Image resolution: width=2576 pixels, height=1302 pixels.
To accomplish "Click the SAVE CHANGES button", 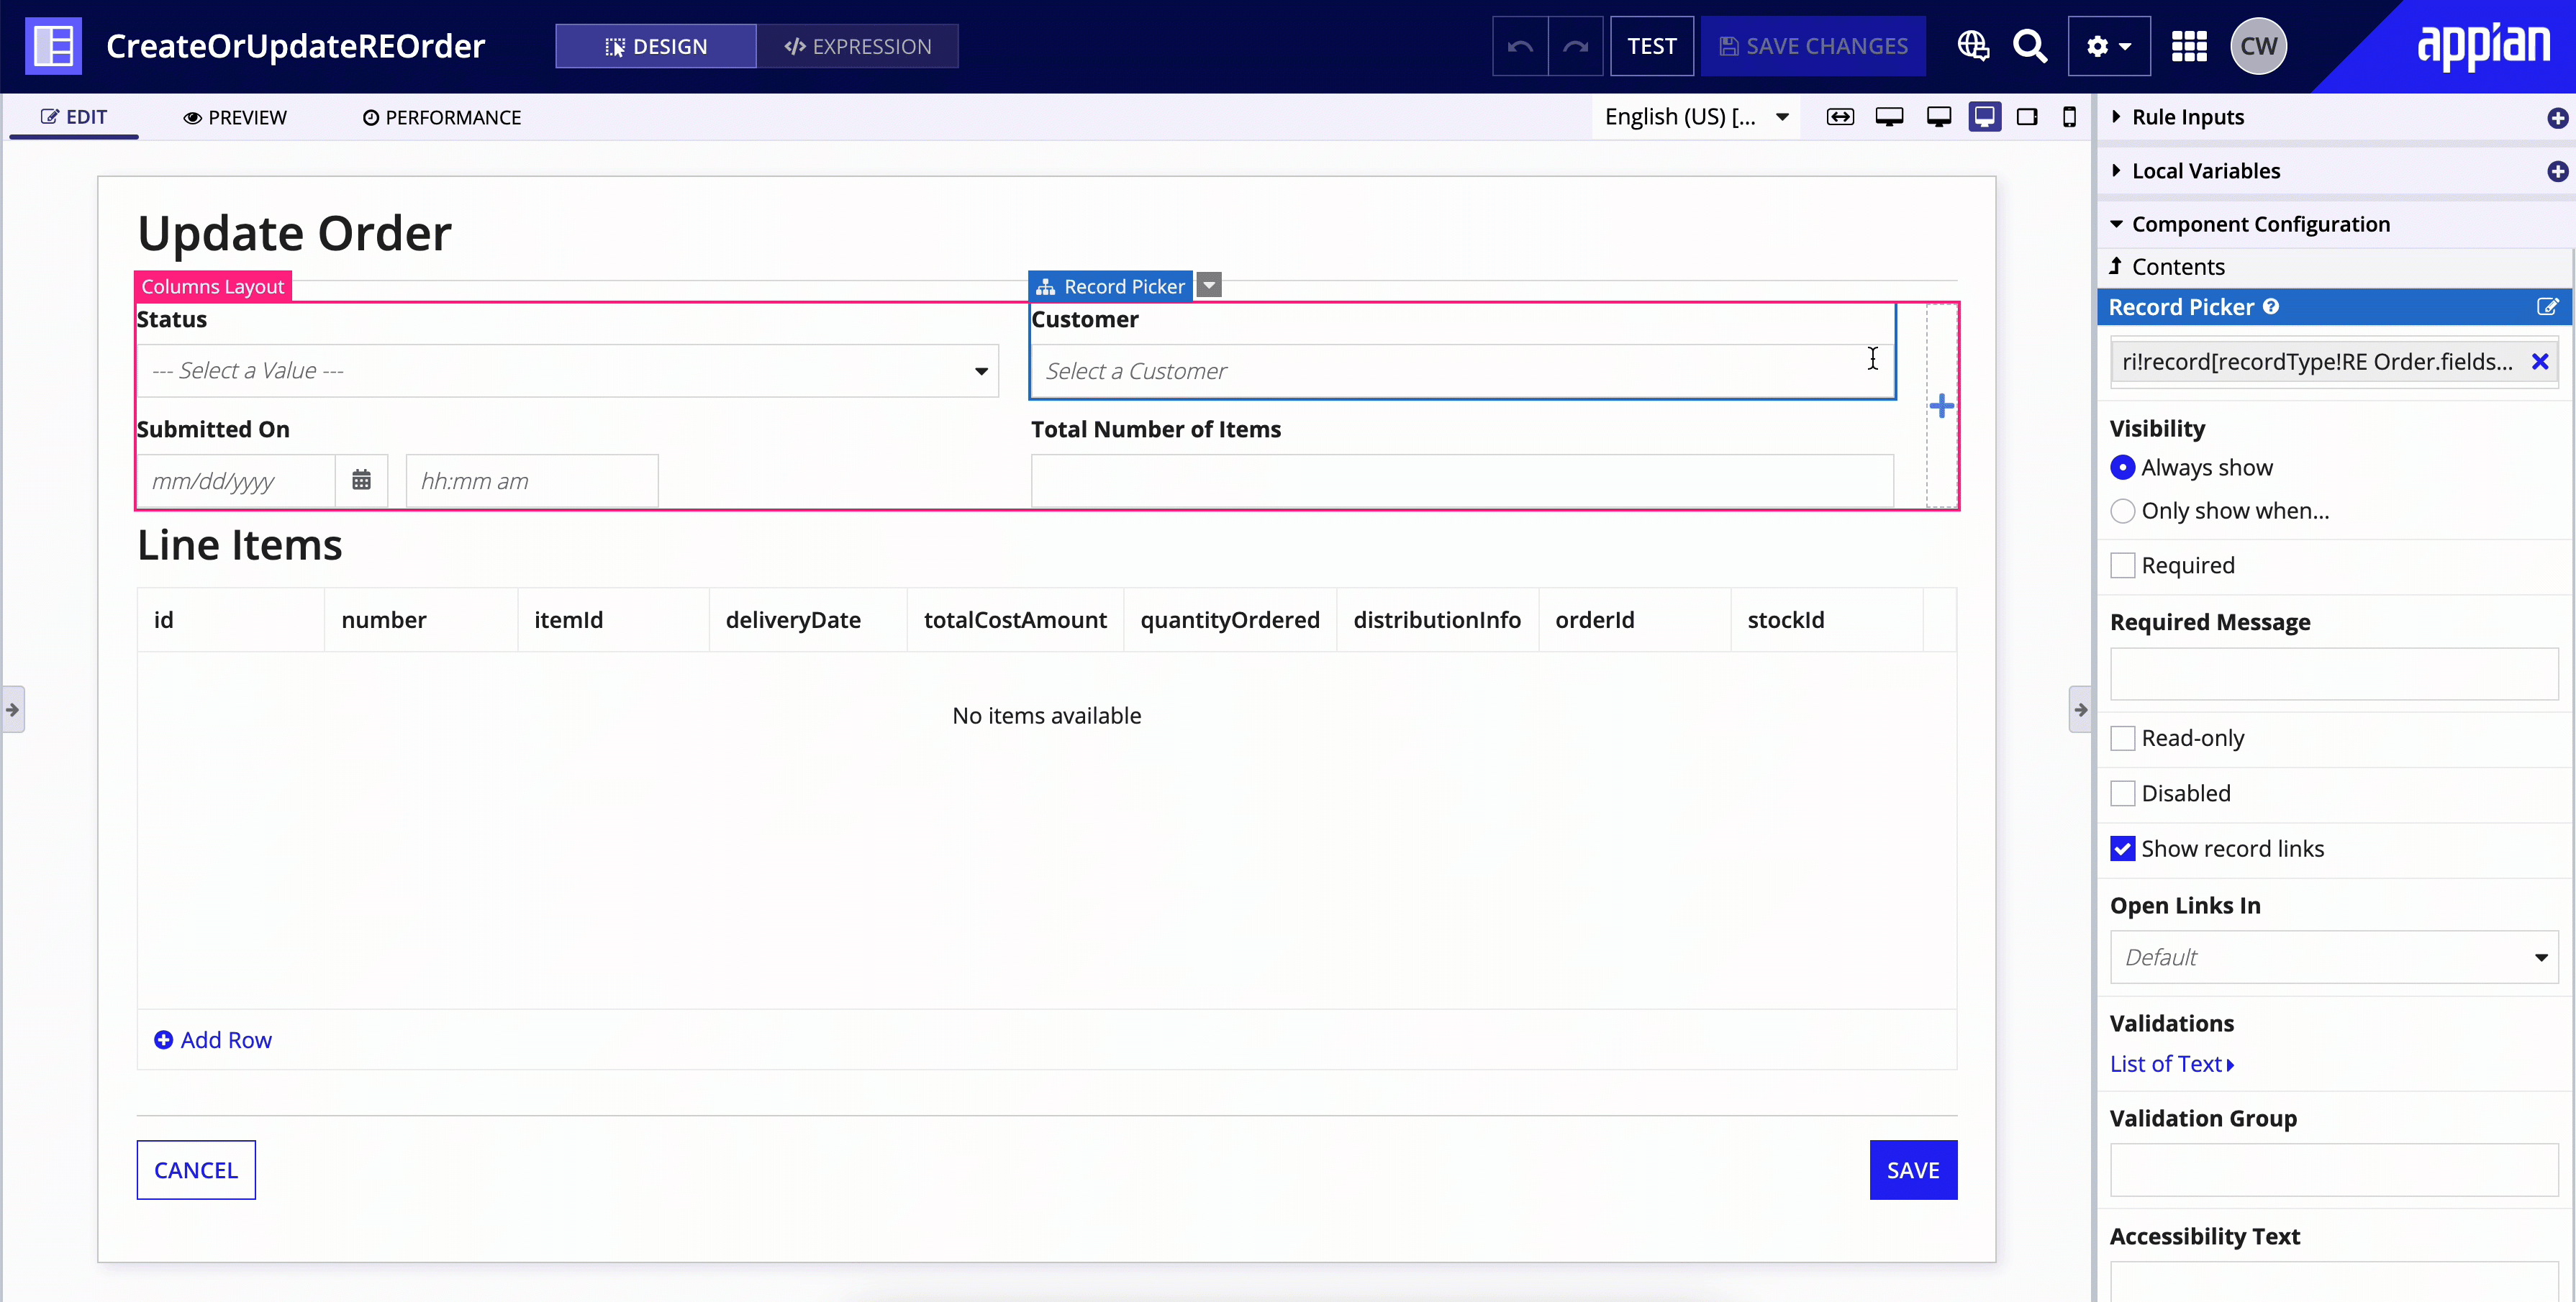I will [x=1812, y=45].
